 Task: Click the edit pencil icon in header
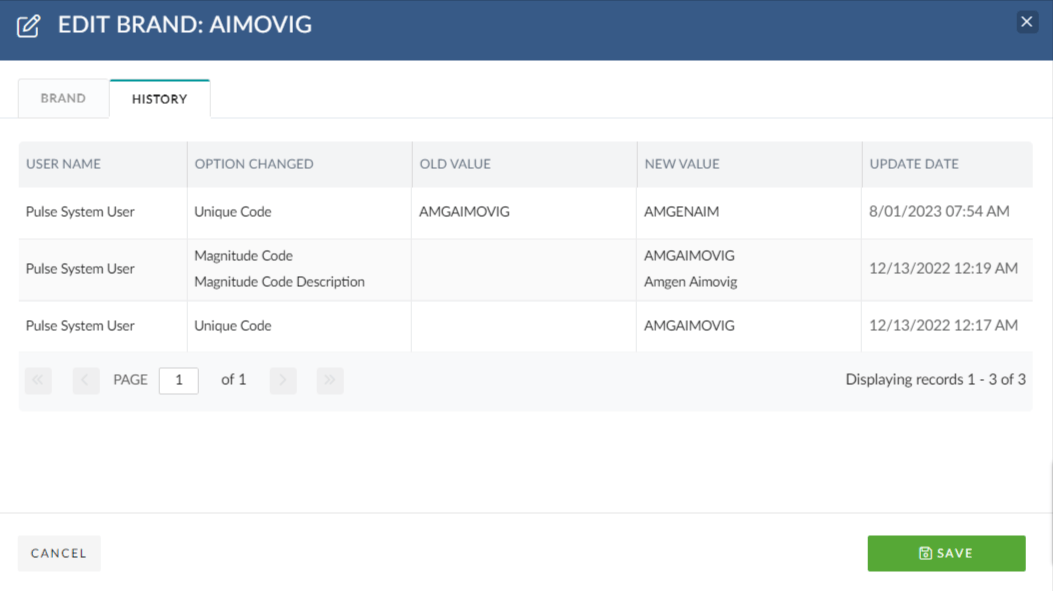coord(28,26)
